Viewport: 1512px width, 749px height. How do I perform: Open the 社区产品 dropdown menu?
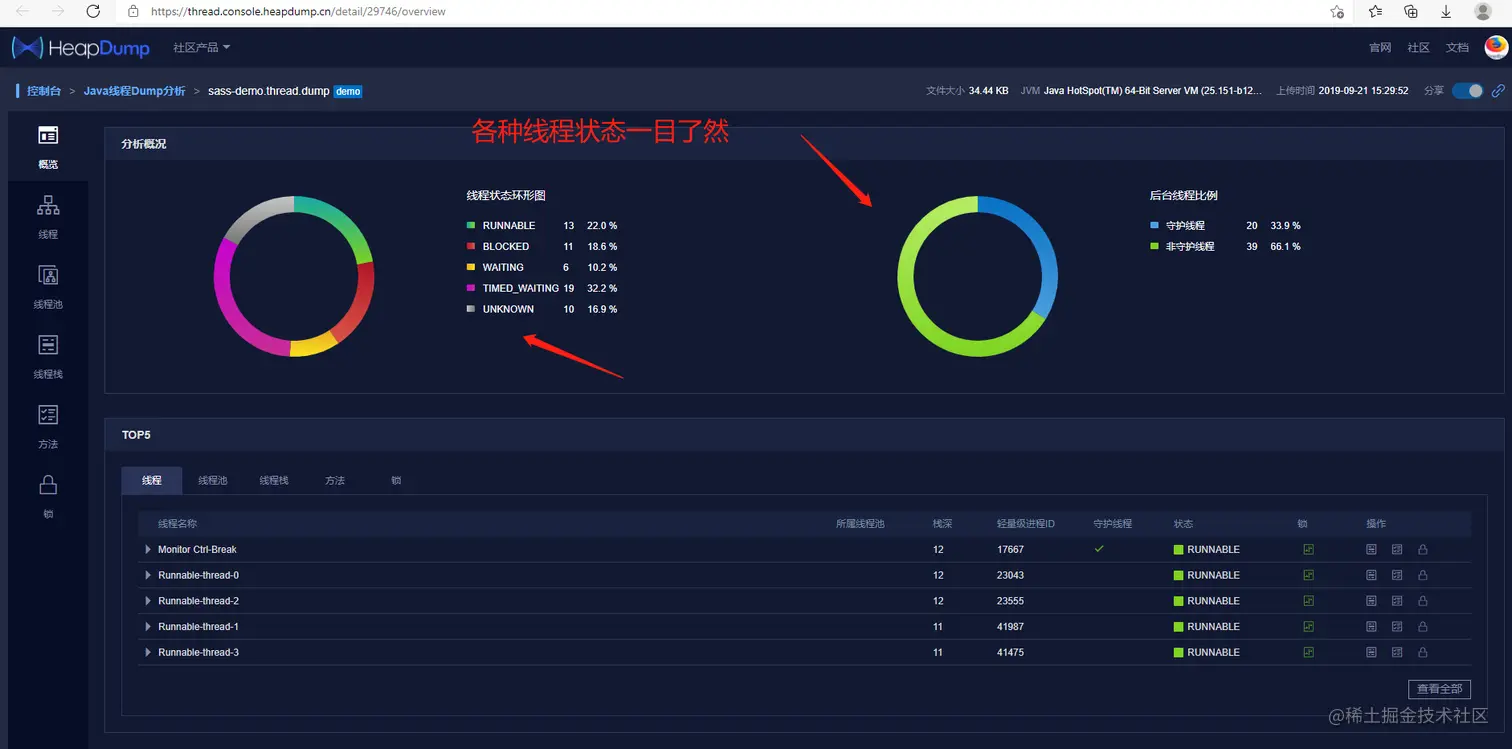coord(202,47)
